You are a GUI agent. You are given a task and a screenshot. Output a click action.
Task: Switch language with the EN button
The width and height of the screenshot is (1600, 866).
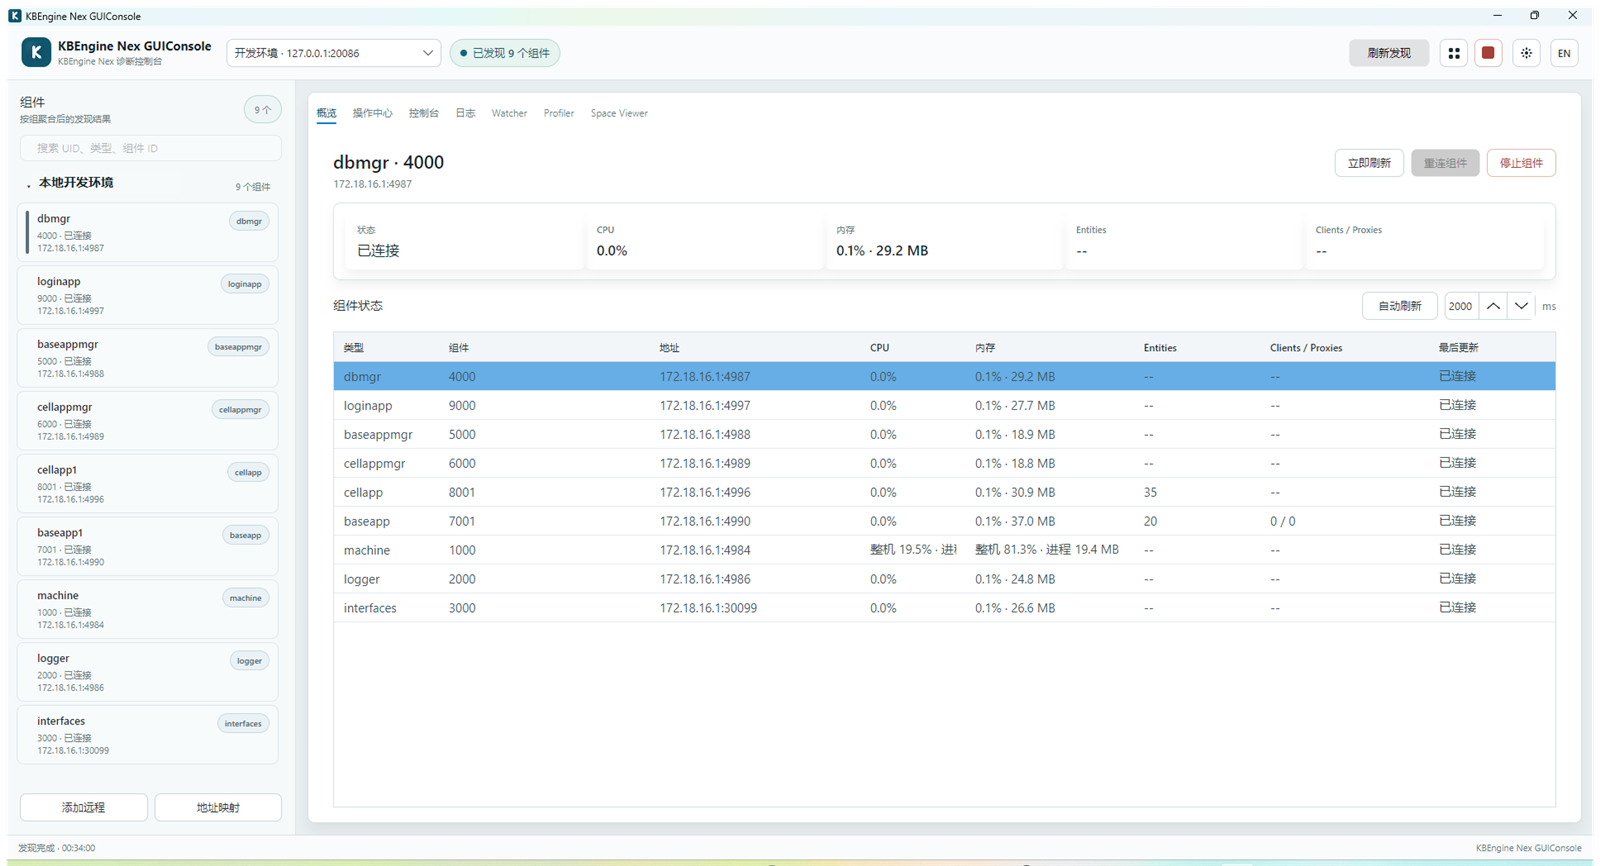(1564, 53)
